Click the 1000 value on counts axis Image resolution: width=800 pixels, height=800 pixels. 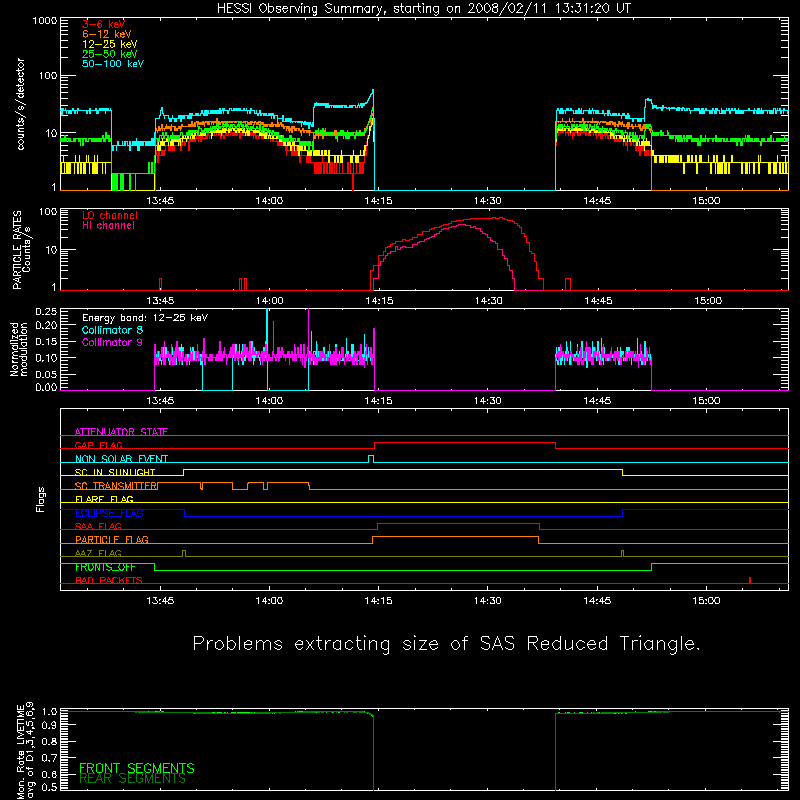tap(44, 21)
